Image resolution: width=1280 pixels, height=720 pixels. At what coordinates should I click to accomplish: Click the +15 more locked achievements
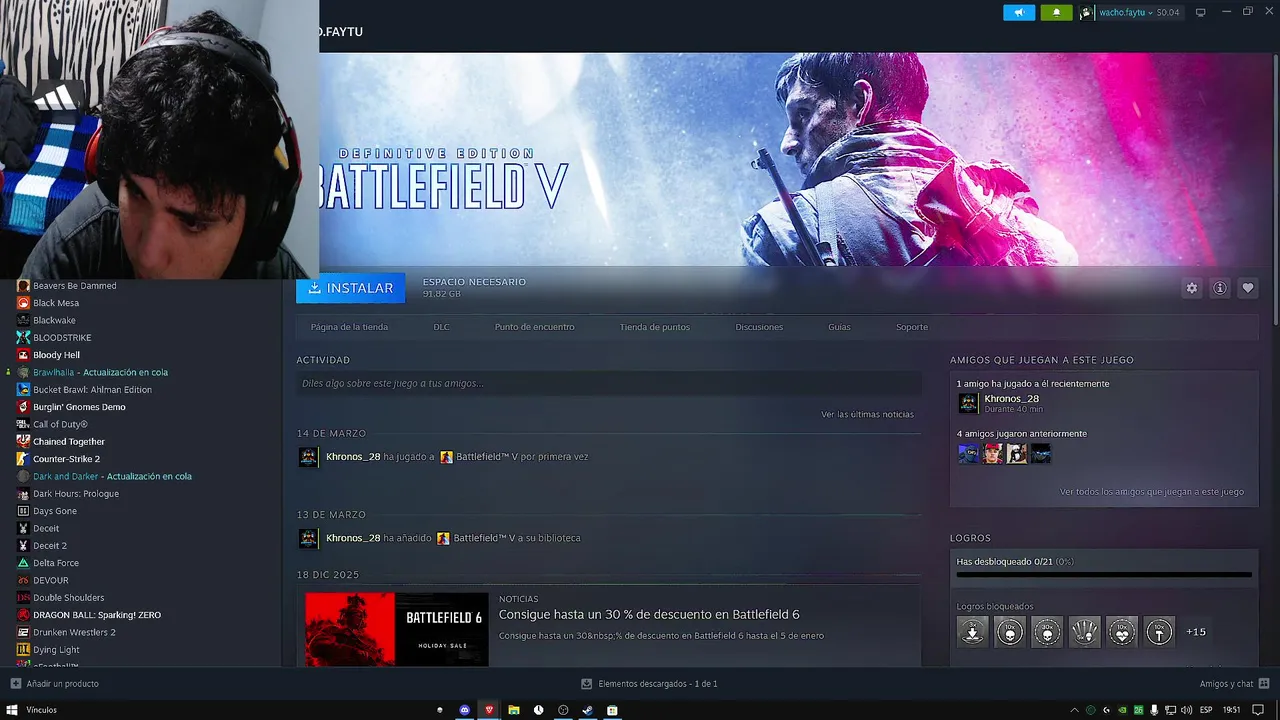1196,632
